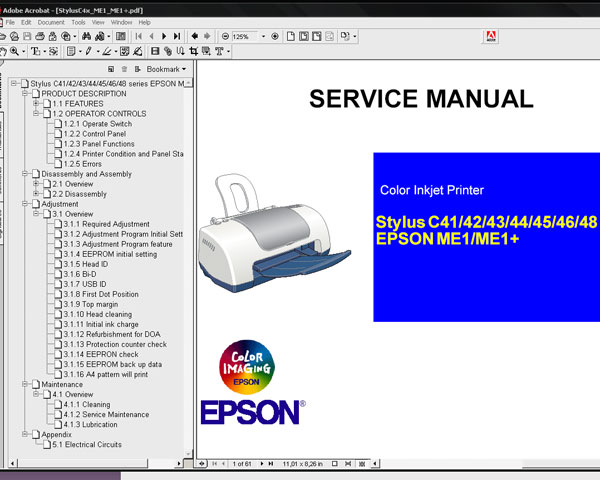Viewport: 600px width, 480px height.
Task: Jump to last page via toolbar
Action: (x=177, y=36)
